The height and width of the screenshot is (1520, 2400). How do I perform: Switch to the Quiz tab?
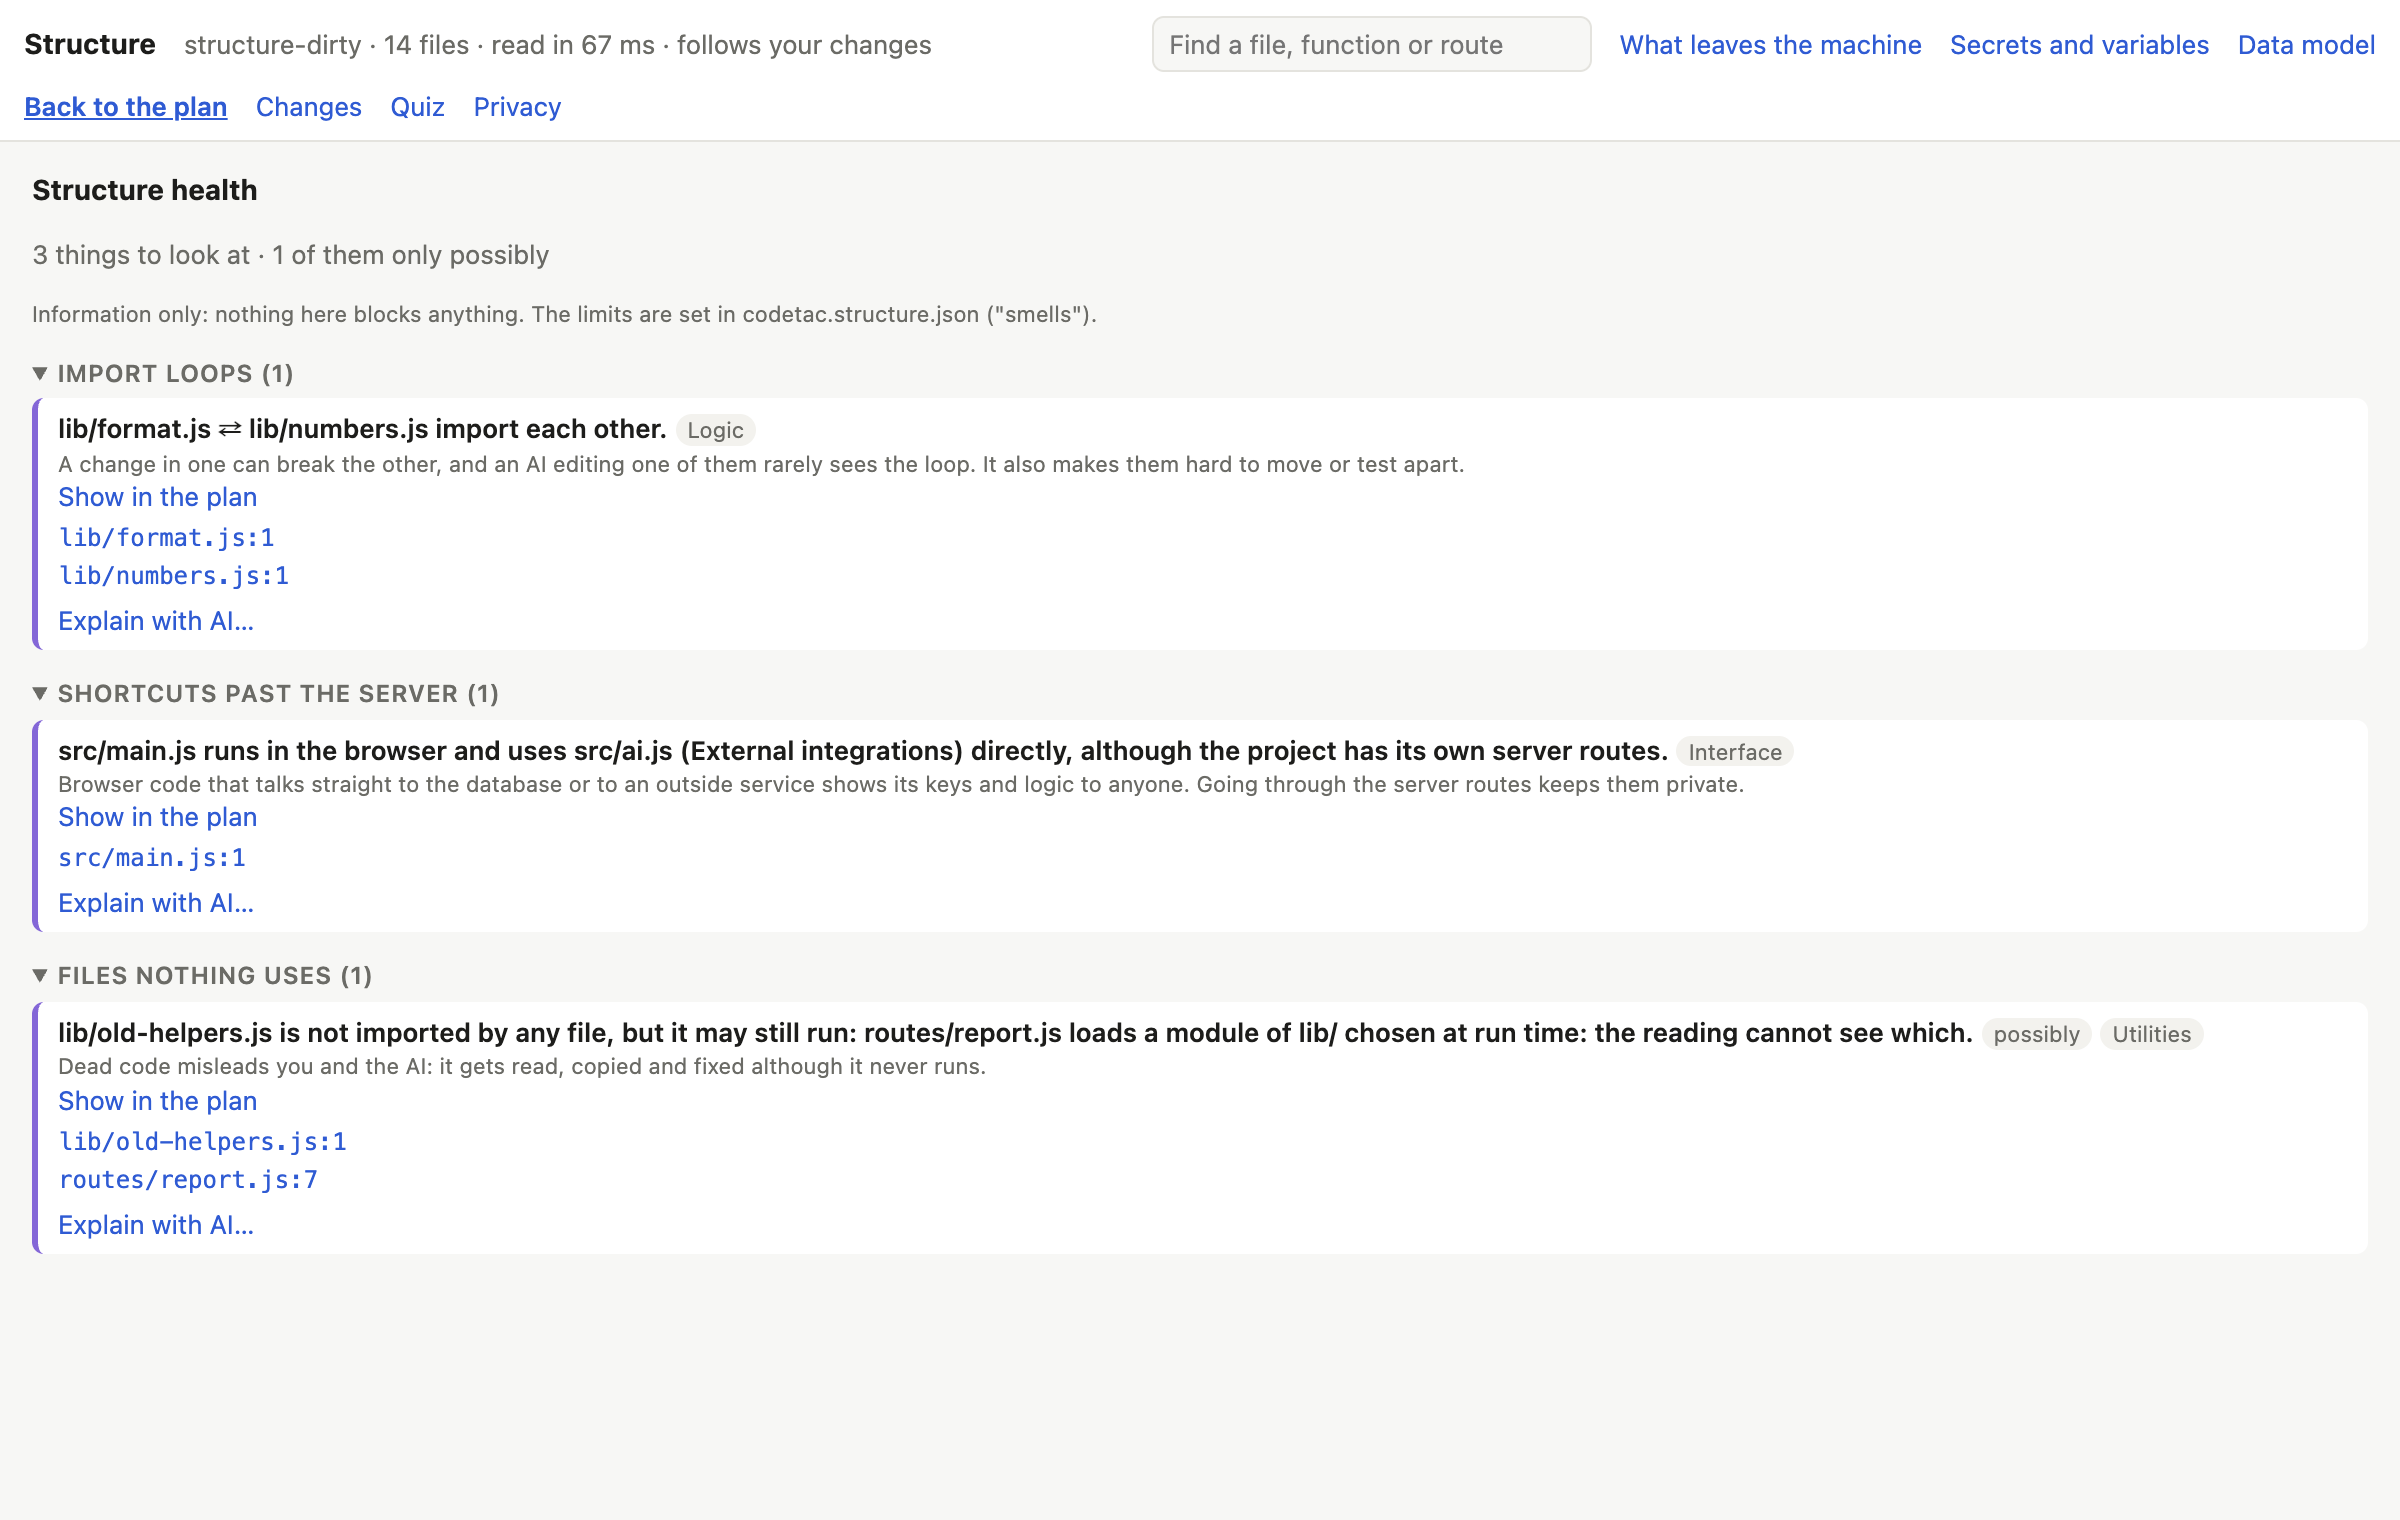click(x=418, y=107)
